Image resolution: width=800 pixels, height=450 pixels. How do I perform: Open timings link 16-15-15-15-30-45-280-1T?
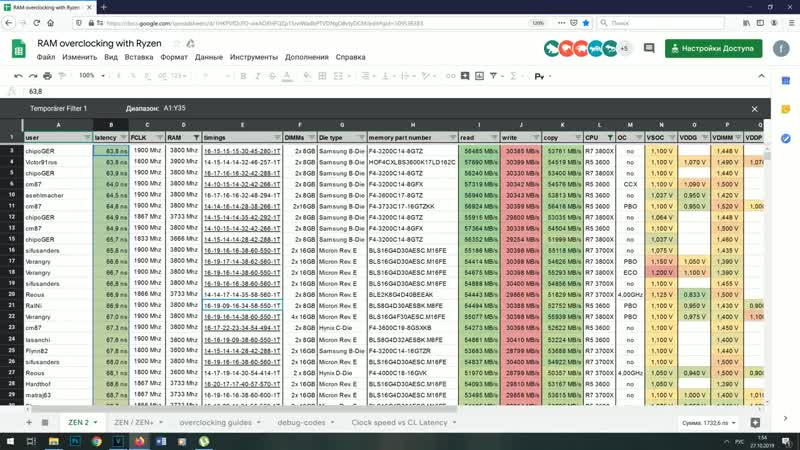pyautogui.click(x=242, y=151)
